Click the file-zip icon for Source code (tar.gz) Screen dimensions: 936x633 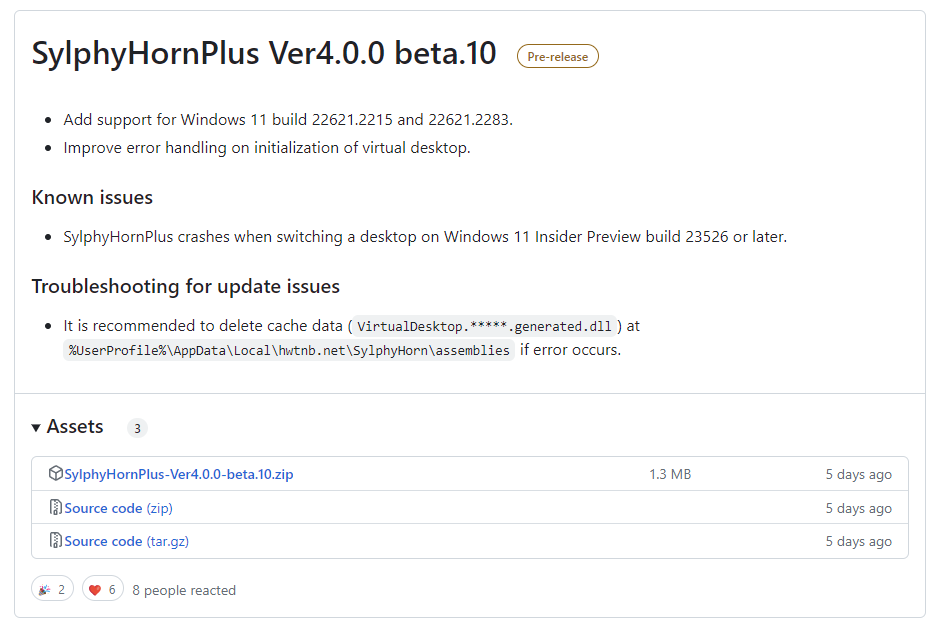click(x=56, y=540)
